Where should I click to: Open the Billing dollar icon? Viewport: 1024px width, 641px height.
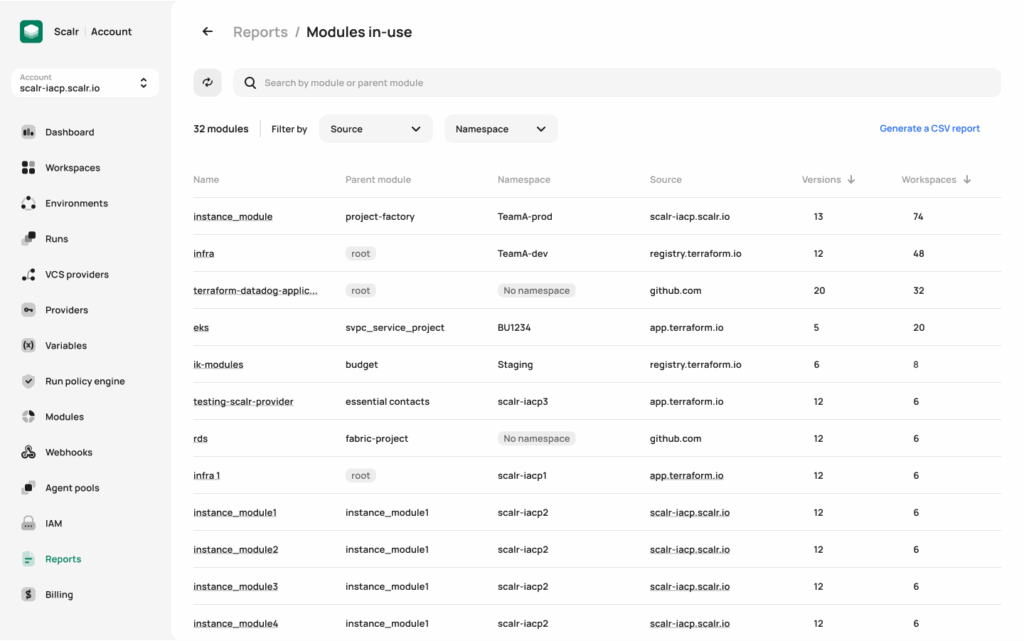click(28, 595)
